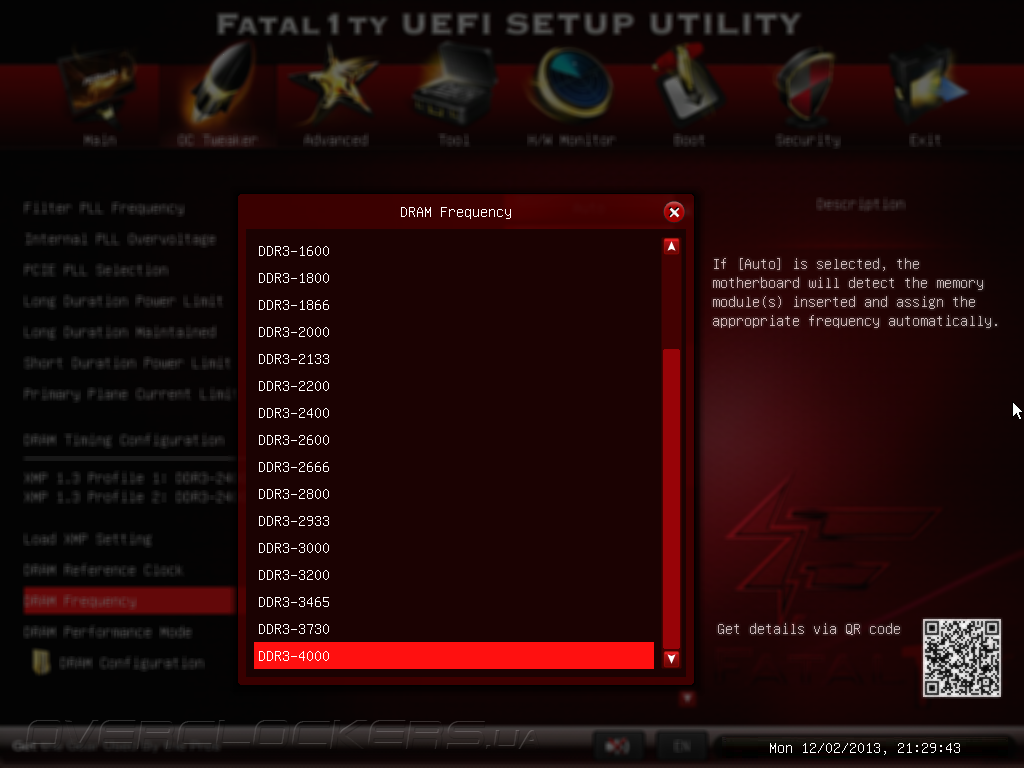The height and width of the screenshot is (768, 1024).
Task: Click the EN language button
Action: (x=682, y=746)
